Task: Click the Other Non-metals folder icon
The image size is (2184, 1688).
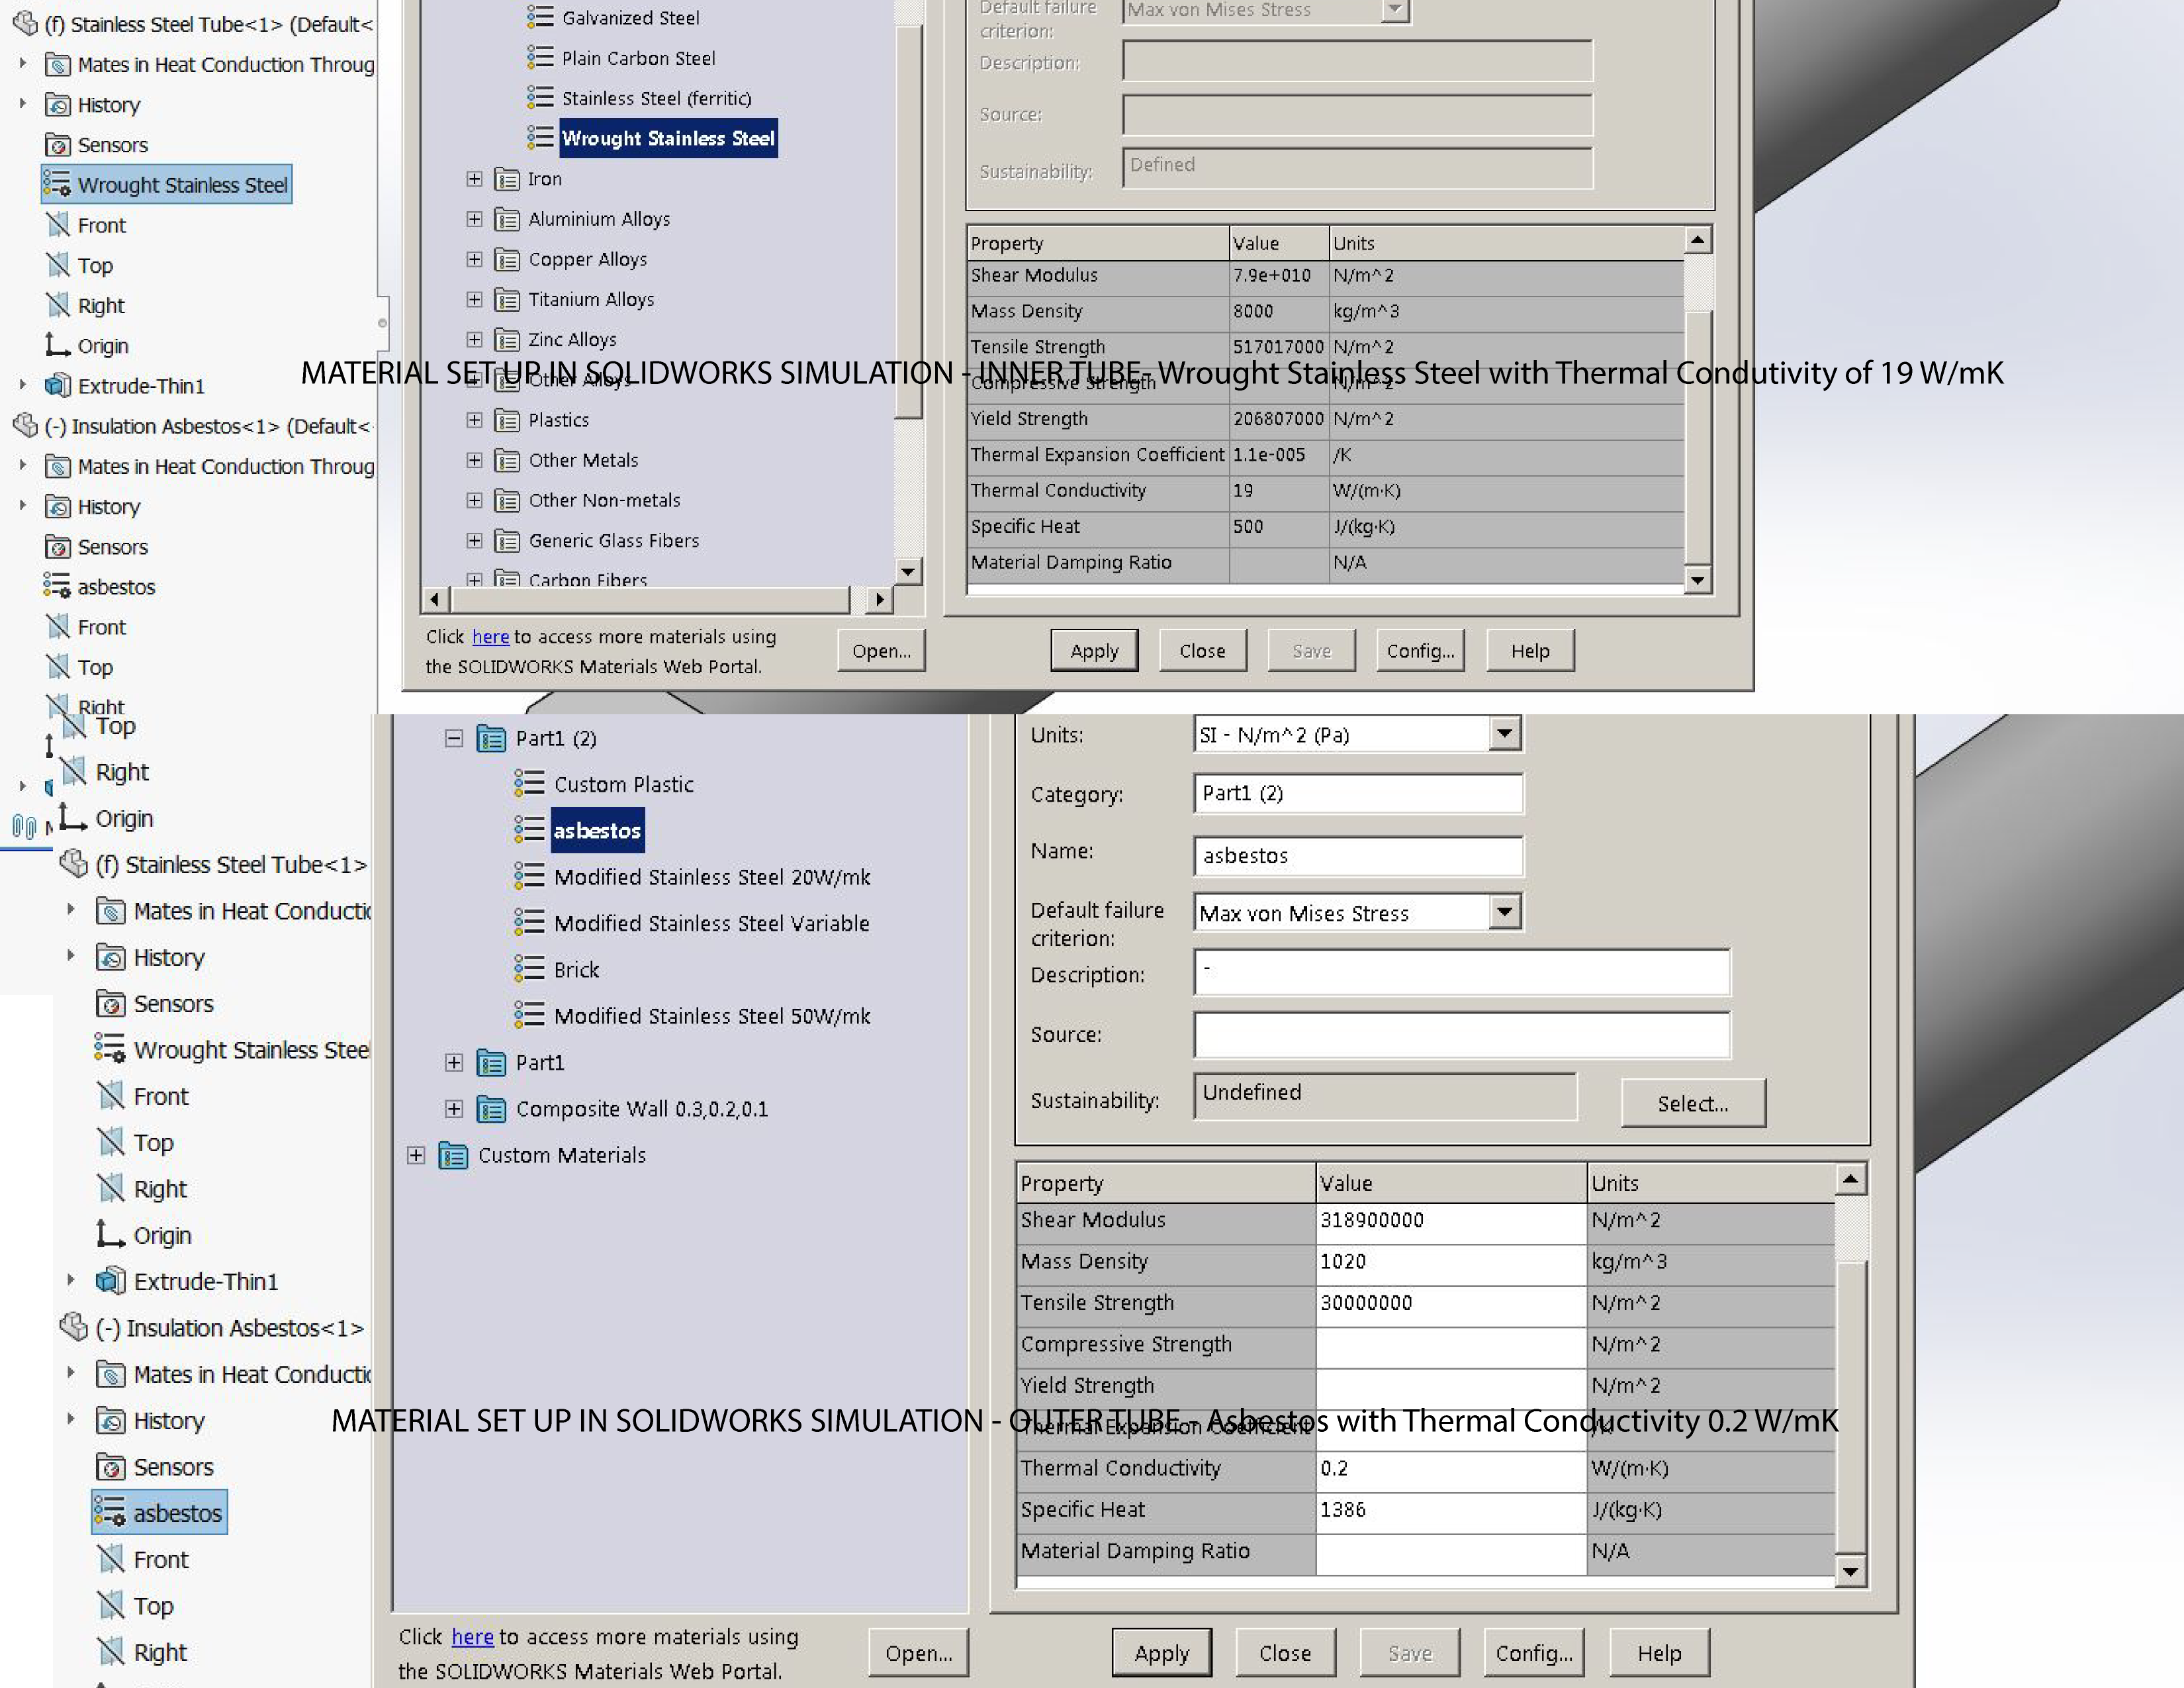Action: [507, 500]
